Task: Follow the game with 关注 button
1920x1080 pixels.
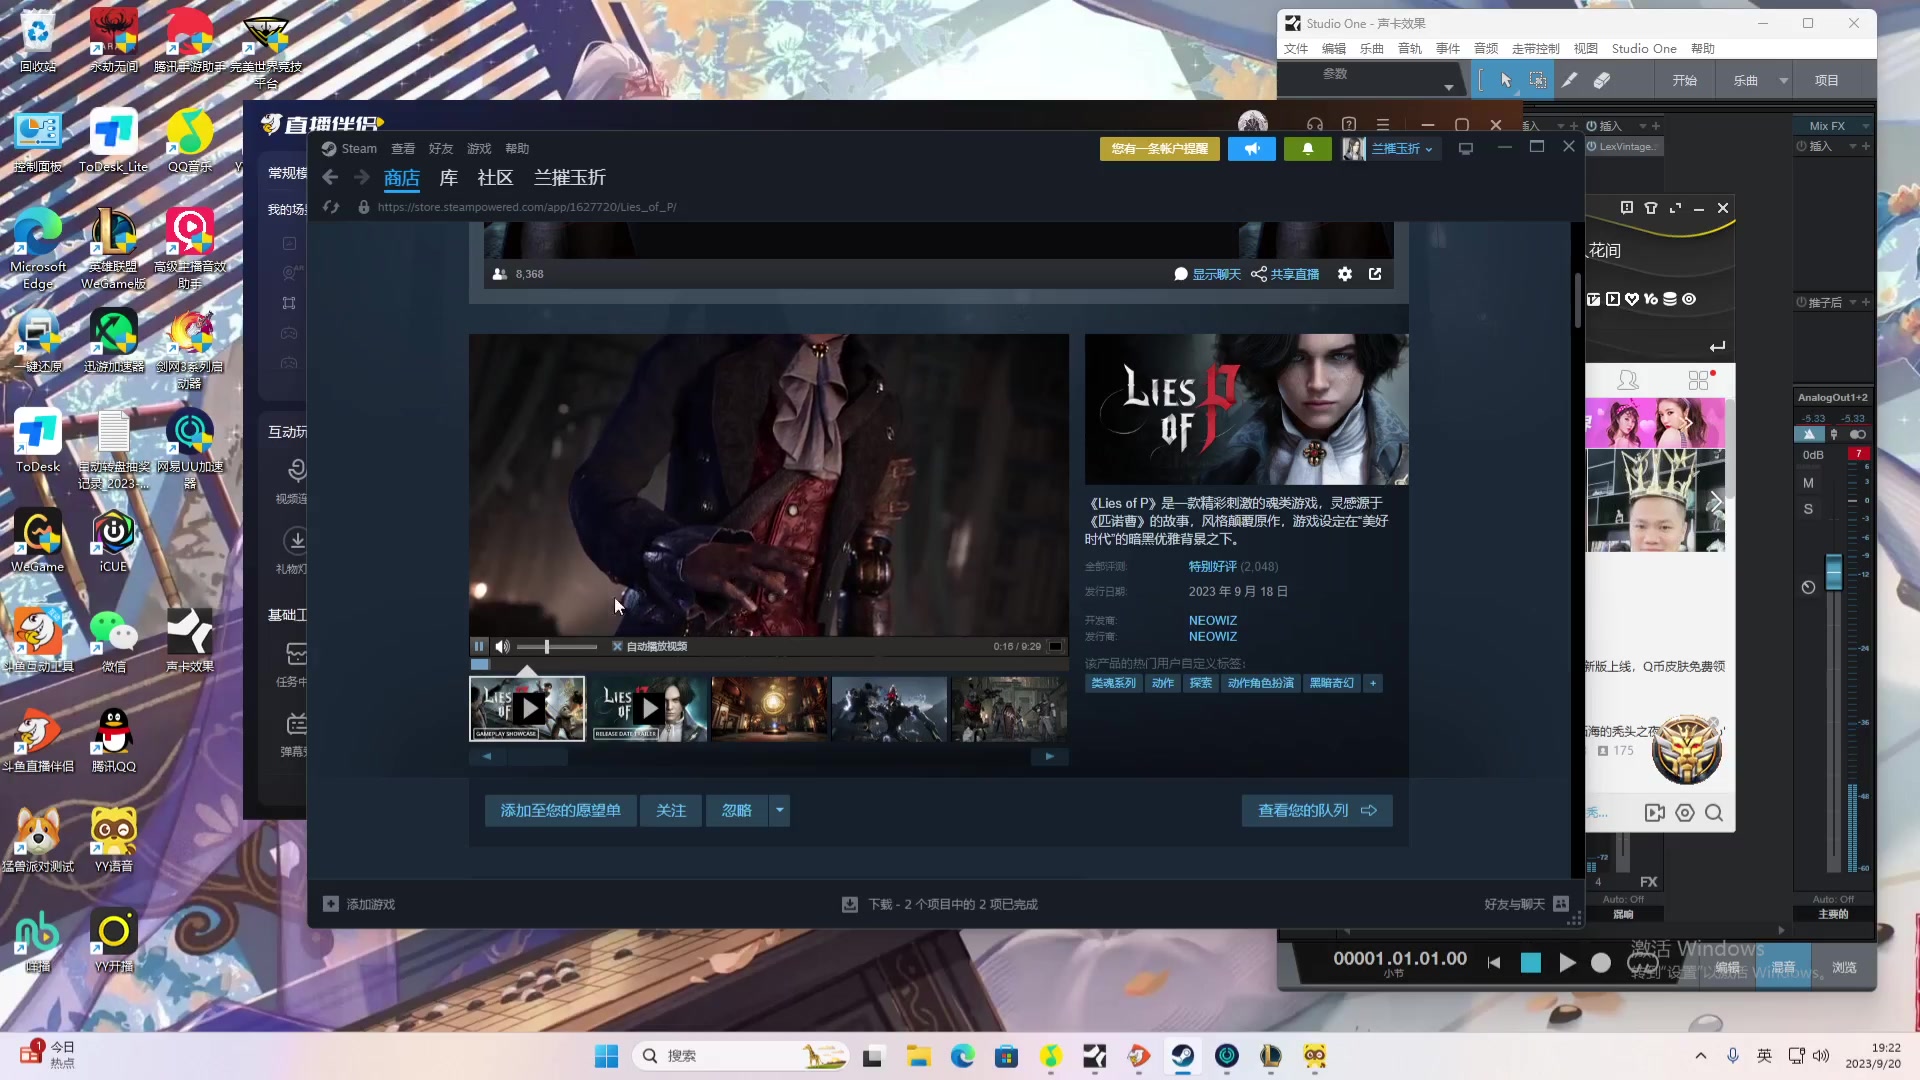Action: [671, 811]
